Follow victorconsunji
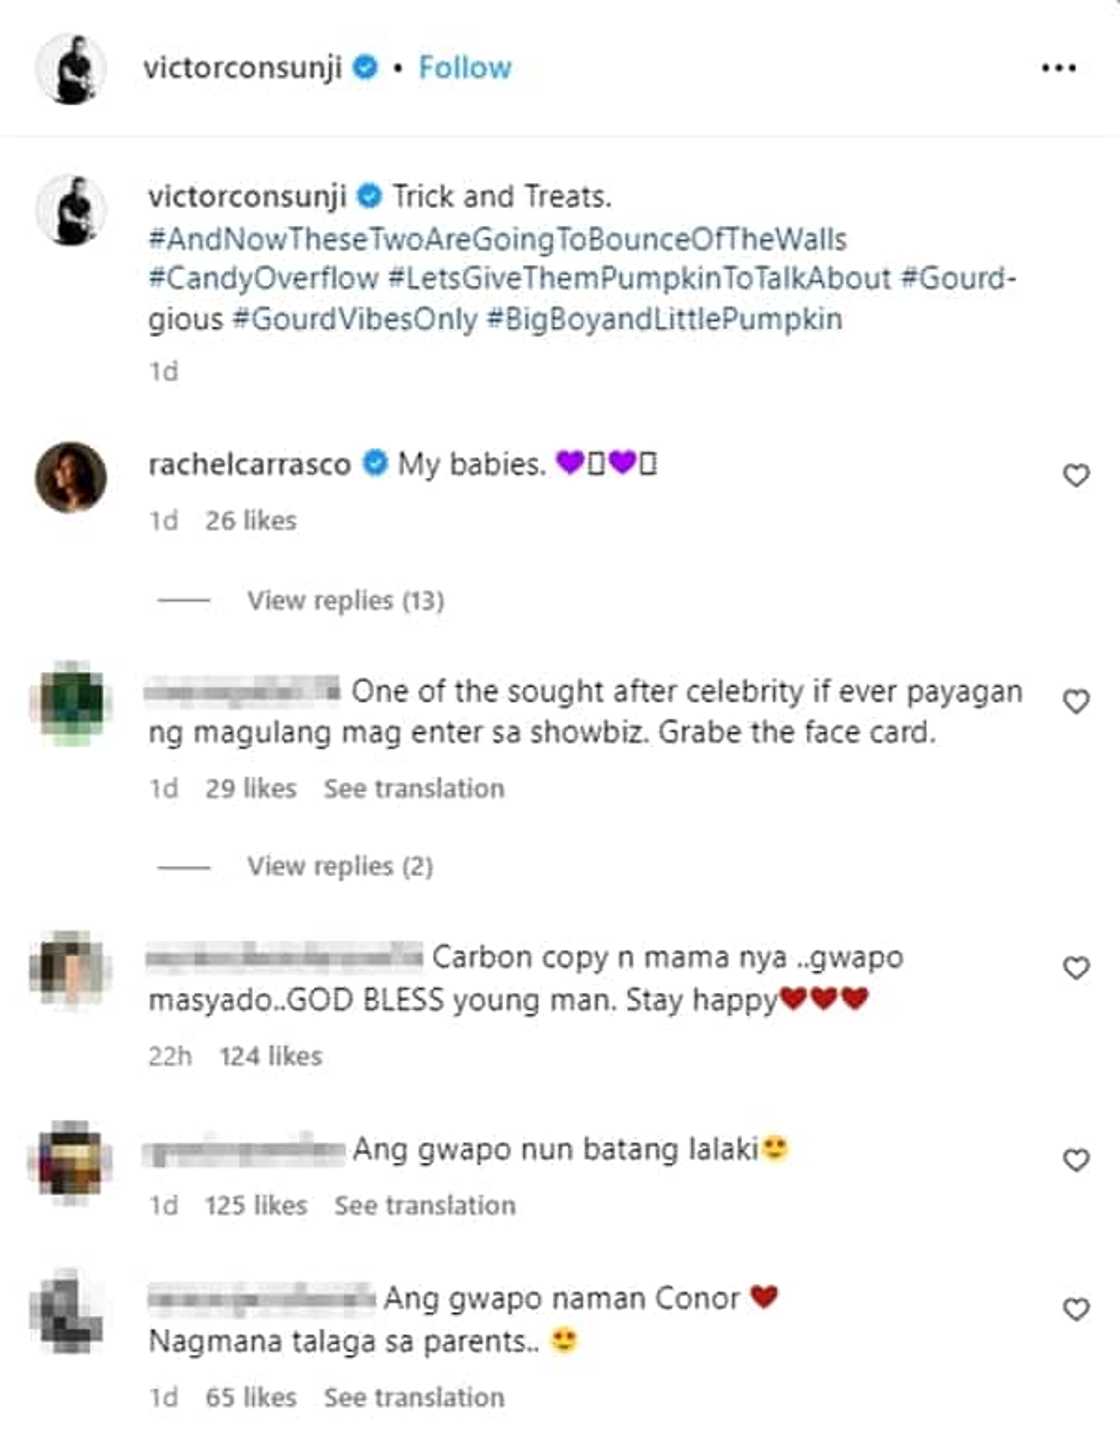Image resolution: width=1120 pixels, height=1437 pixels. click(x=465, y=67)
